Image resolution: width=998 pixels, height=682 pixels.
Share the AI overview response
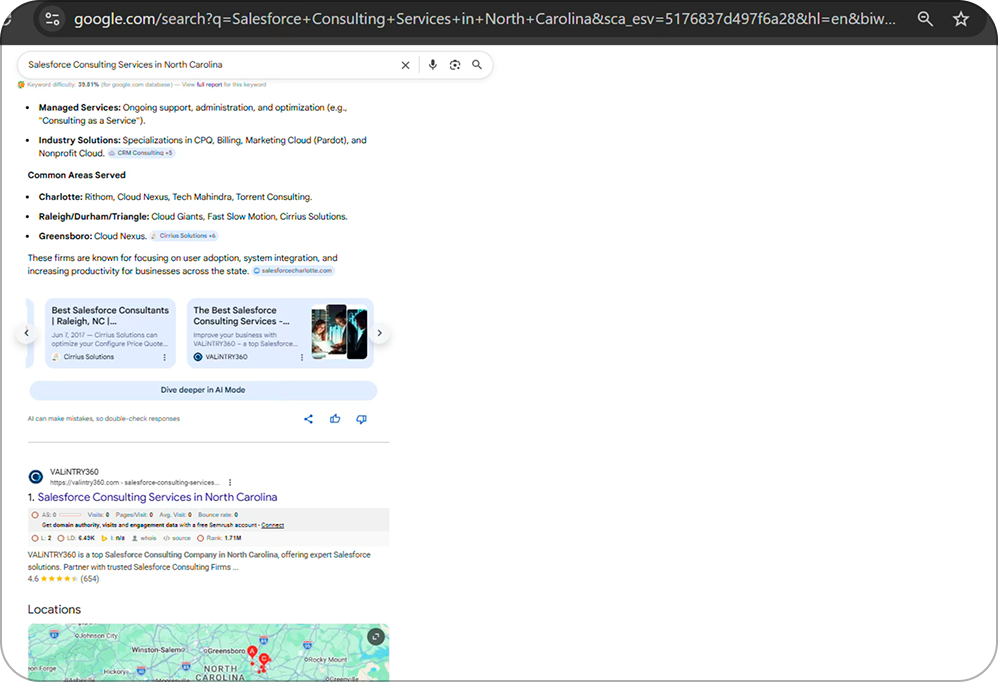308,419
